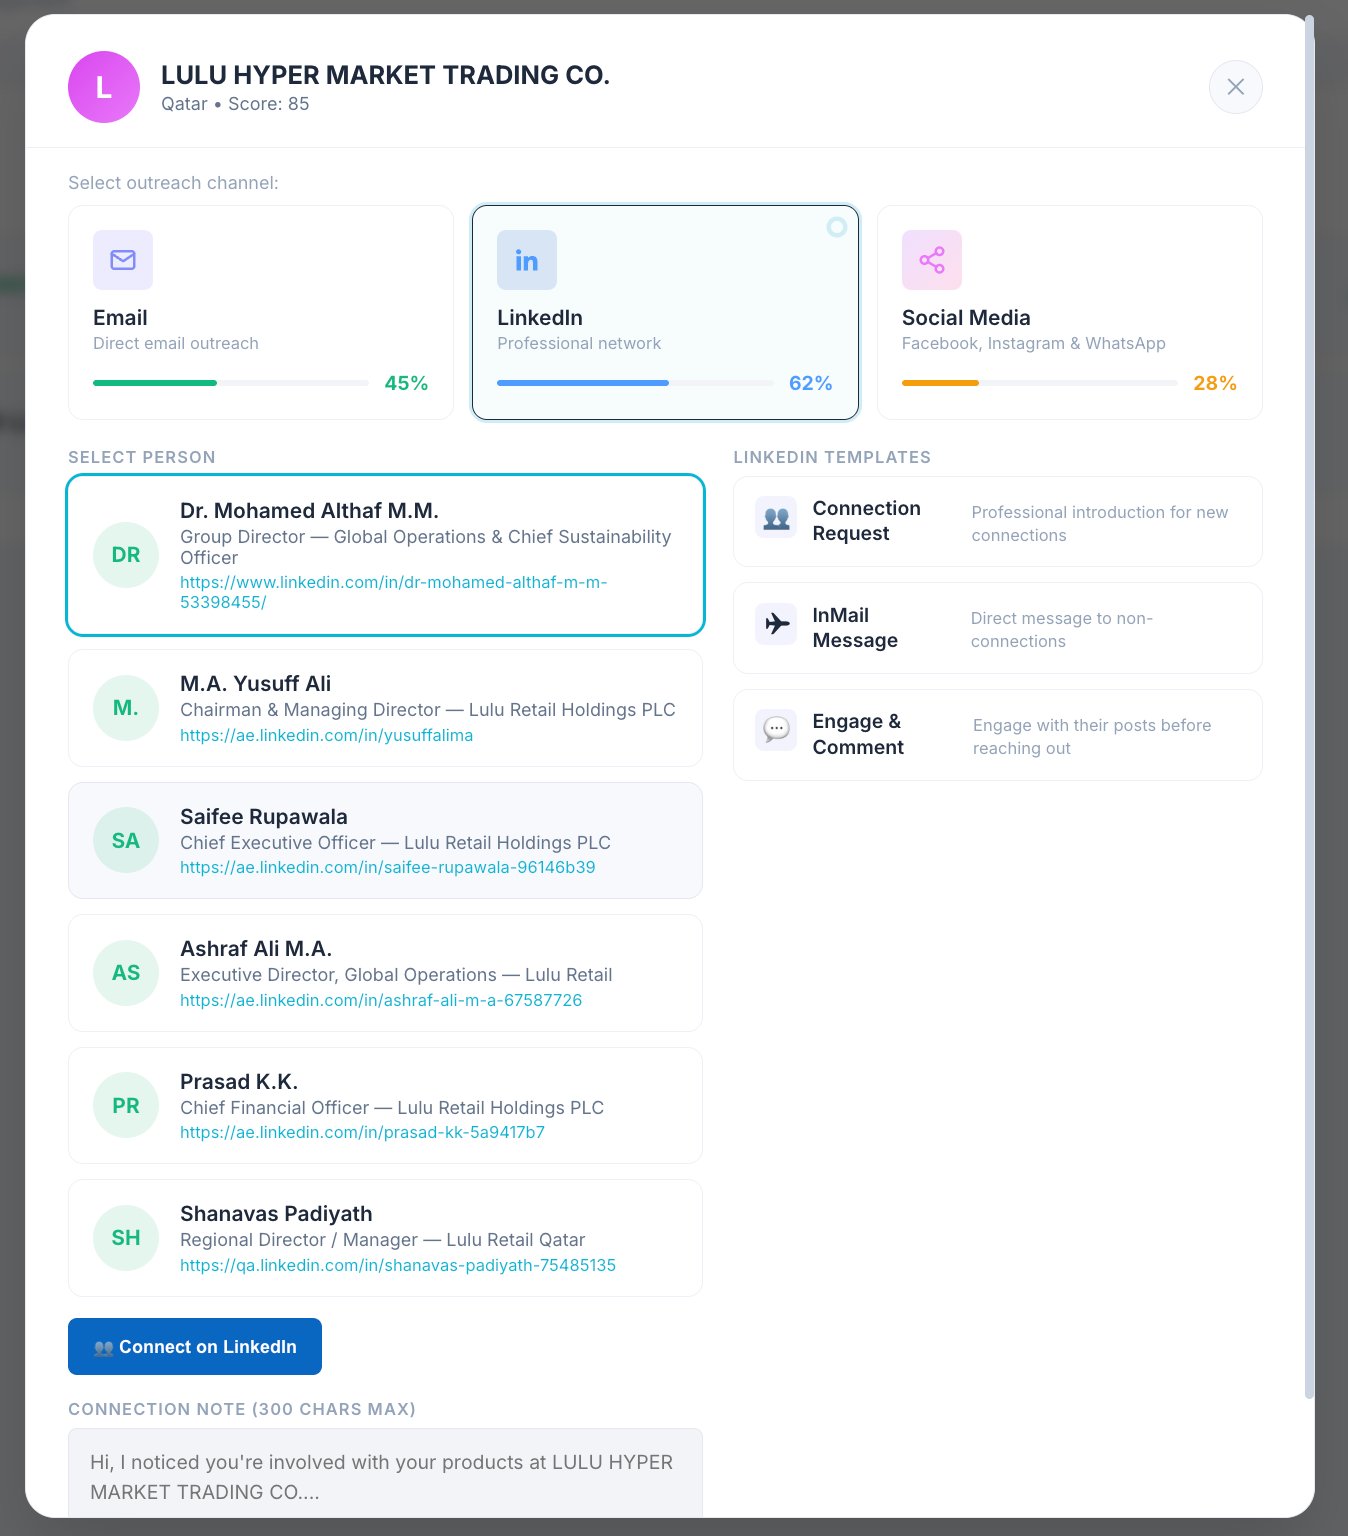1348x1536 pixels.
Task: Close the outreach dialog with the X button
Action: (x=1236, y=87)
